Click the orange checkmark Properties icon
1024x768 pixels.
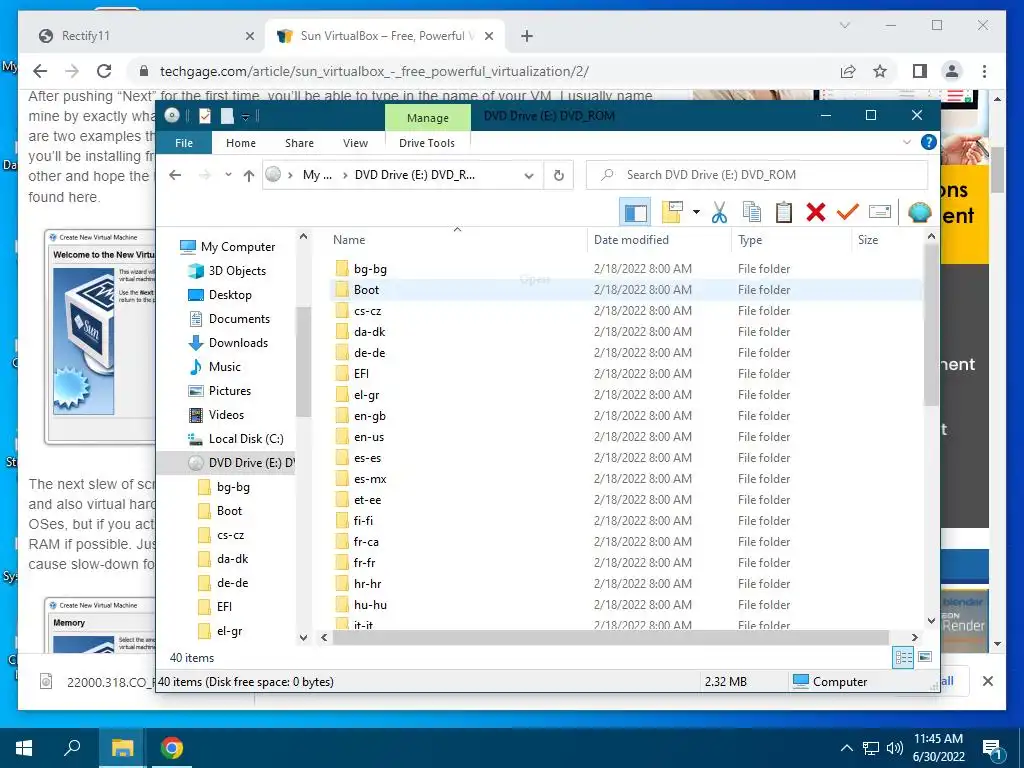pos(848,212)
